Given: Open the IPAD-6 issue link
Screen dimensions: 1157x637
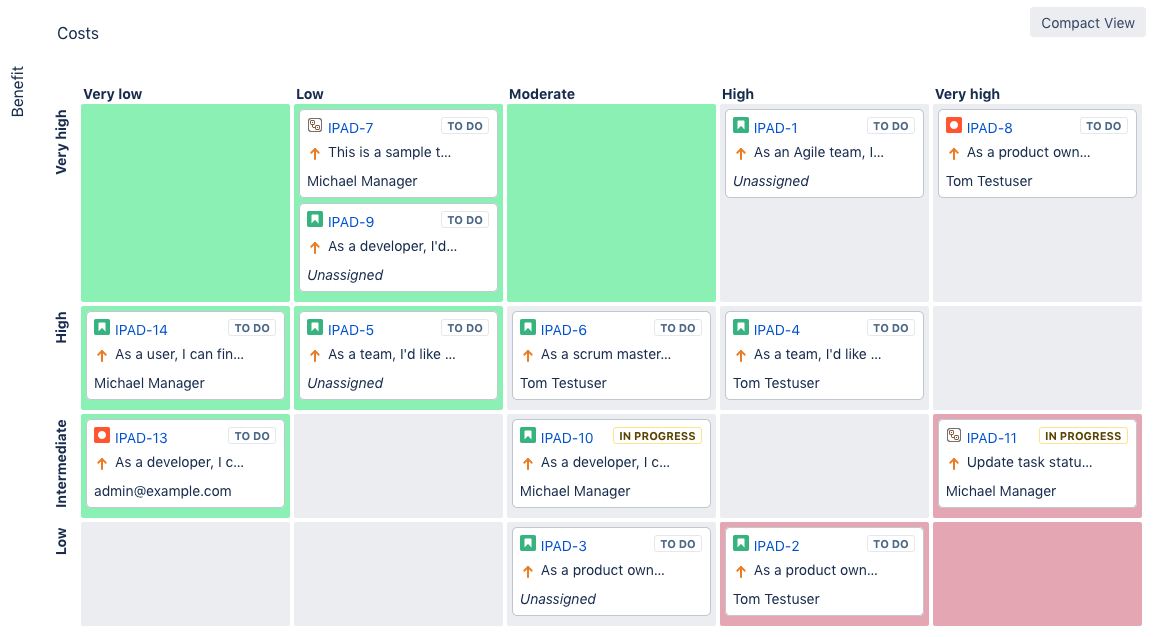Looking at the screenshot, I should tap(564, 330).
